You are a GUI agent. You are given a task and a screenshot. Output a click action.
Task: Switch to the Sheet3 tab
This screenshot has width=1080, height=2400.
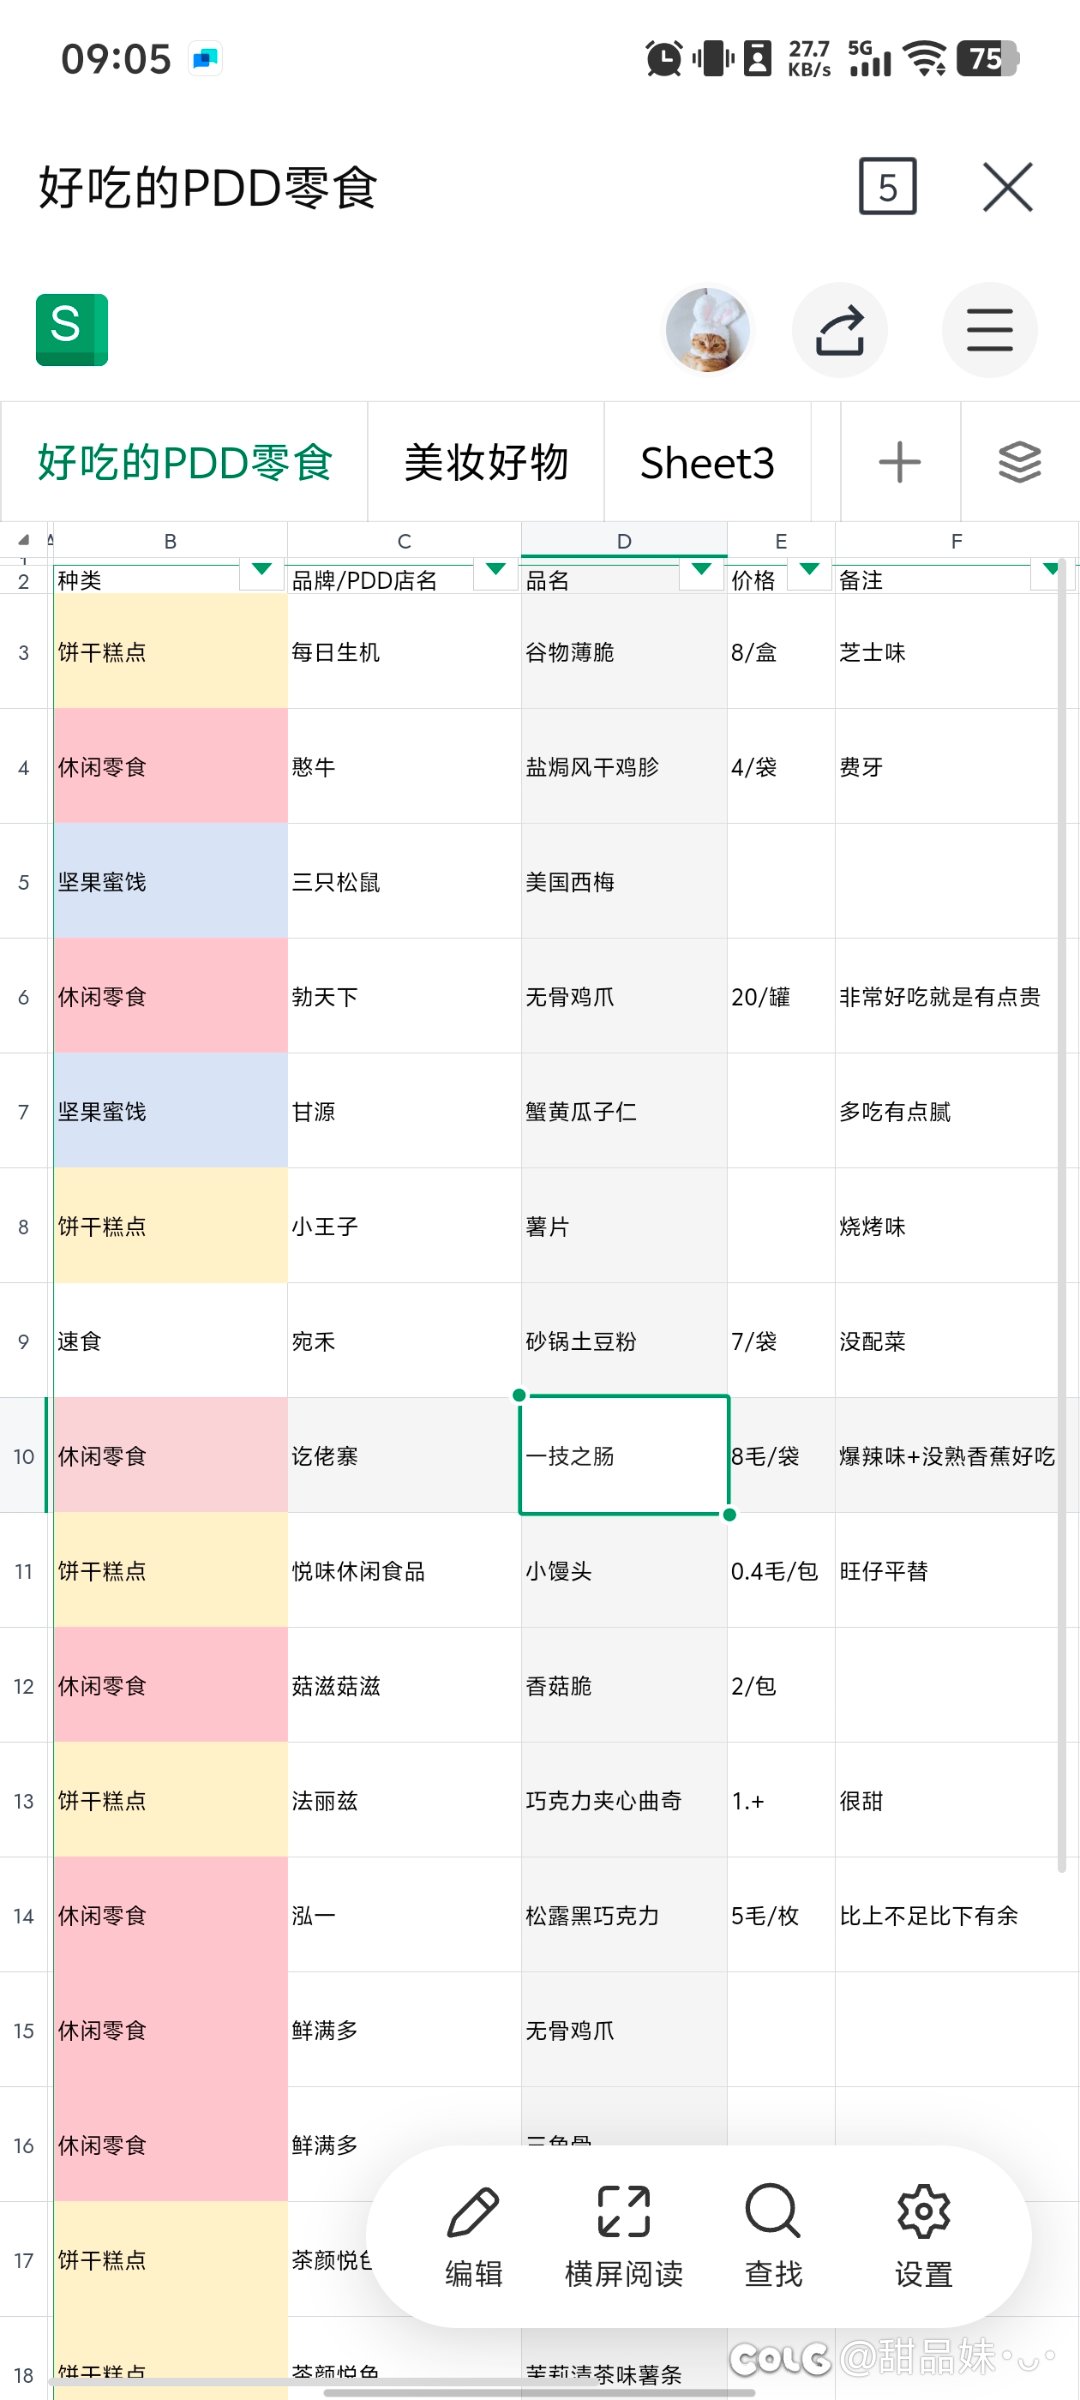point(707,463)
